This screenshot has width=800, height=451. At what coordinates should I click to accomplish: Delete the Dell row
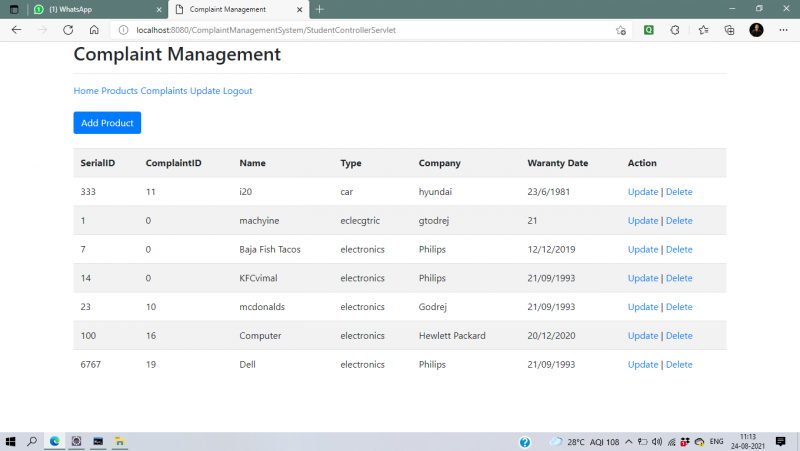tap(679, 364)
